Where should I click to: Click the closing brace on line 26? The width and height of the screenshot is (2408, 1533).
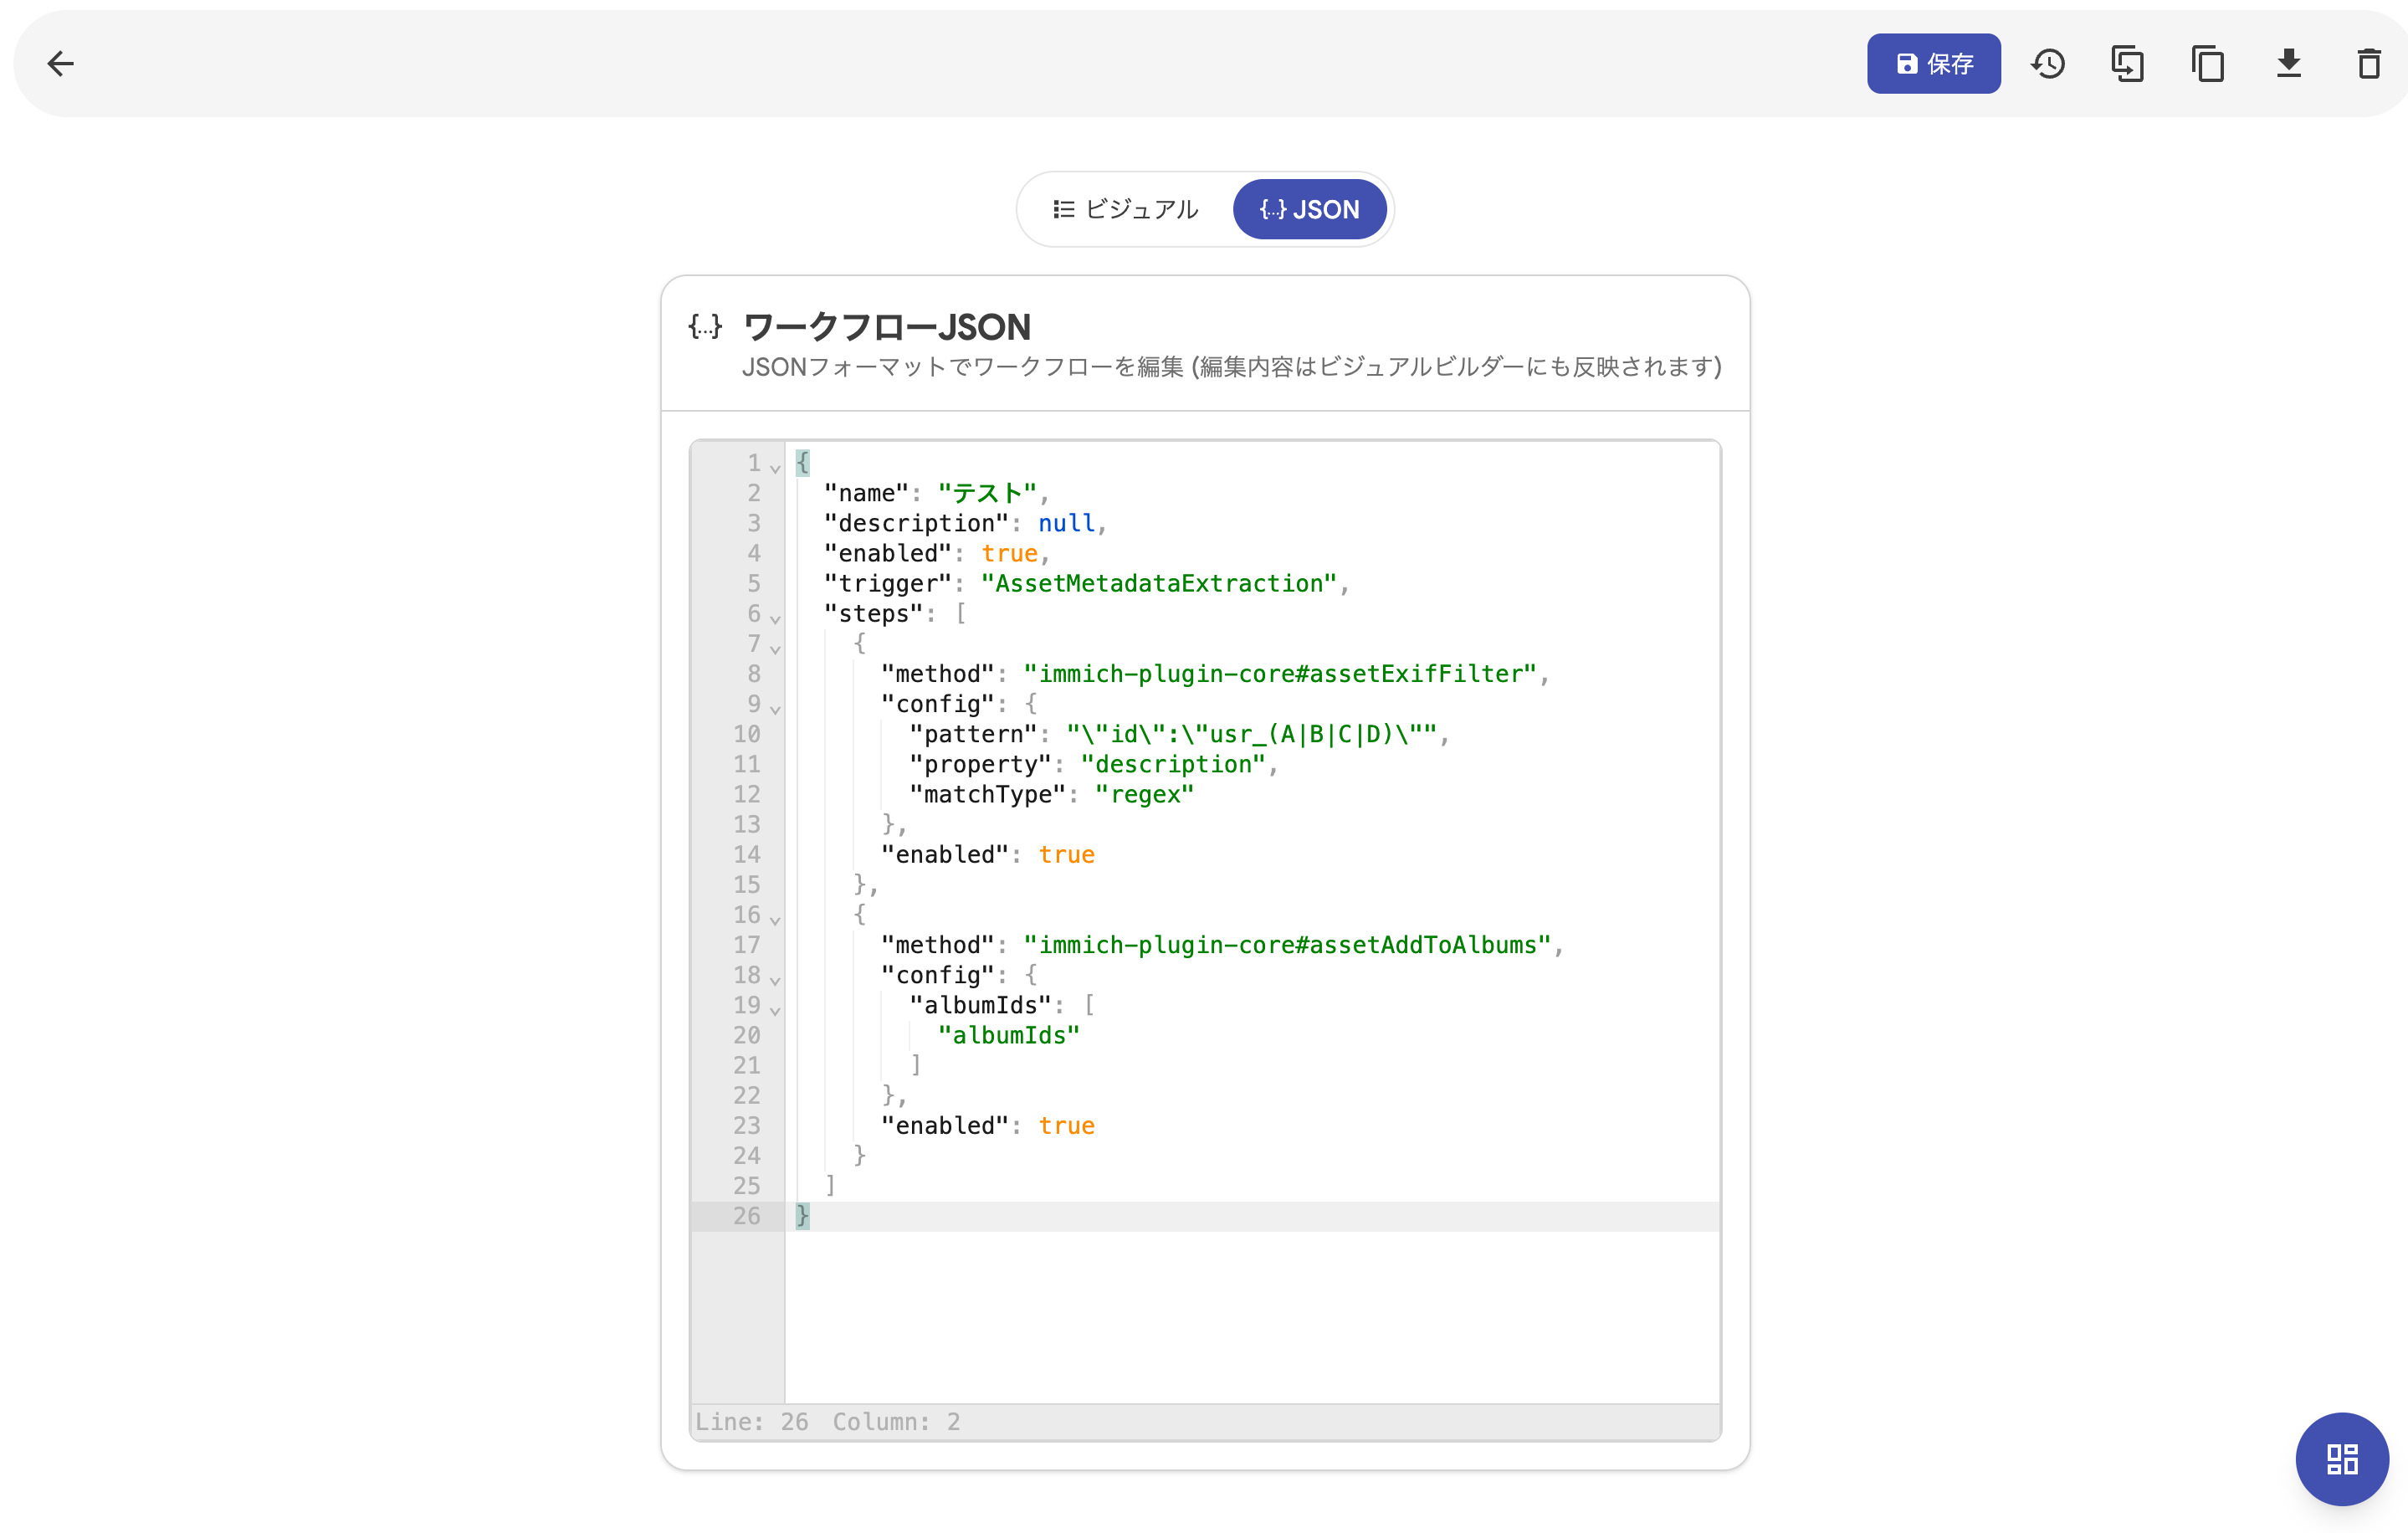(802, 1216)
